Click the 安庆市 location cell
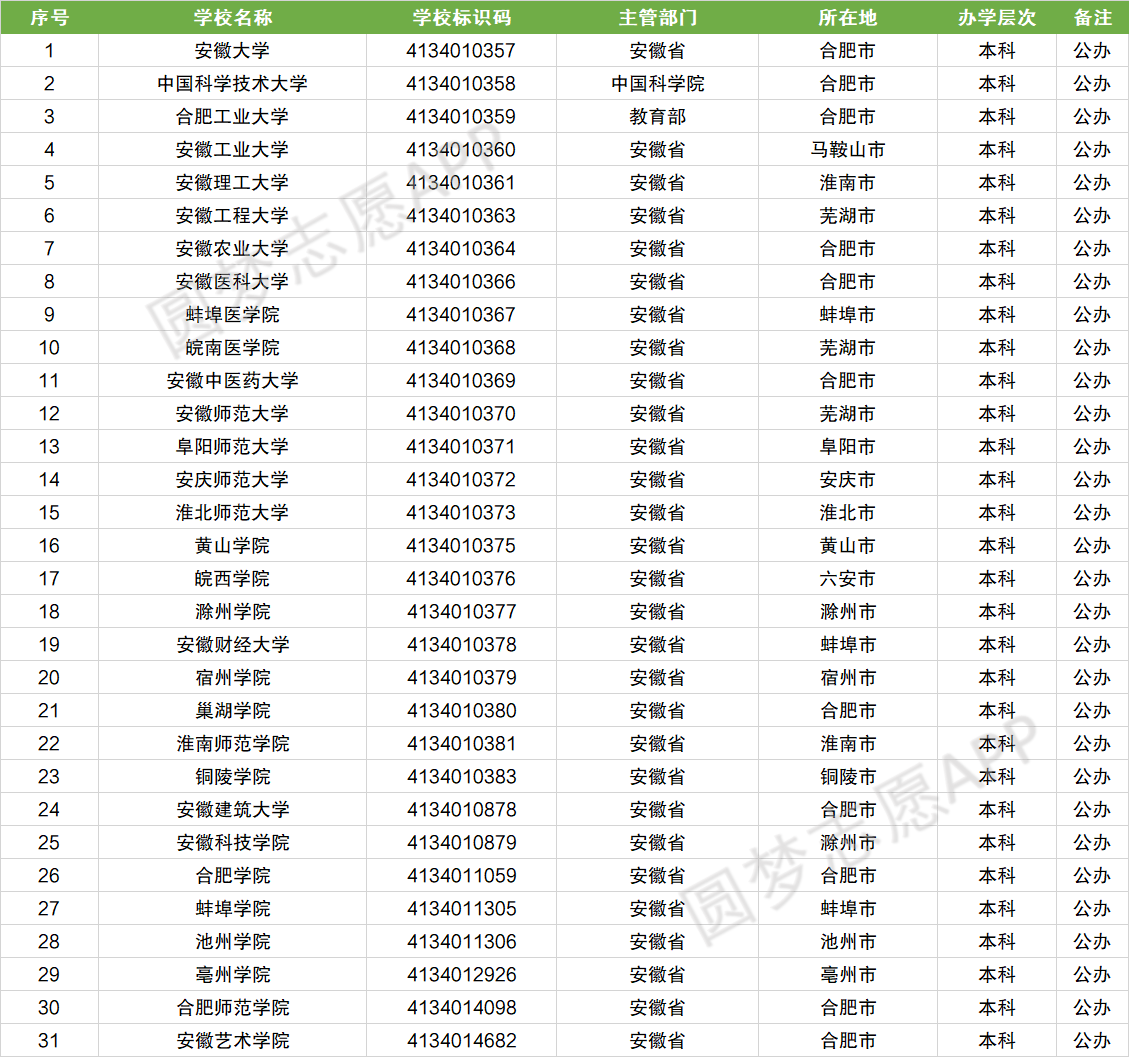1129x1057 pixels. (x=847, y=480)
